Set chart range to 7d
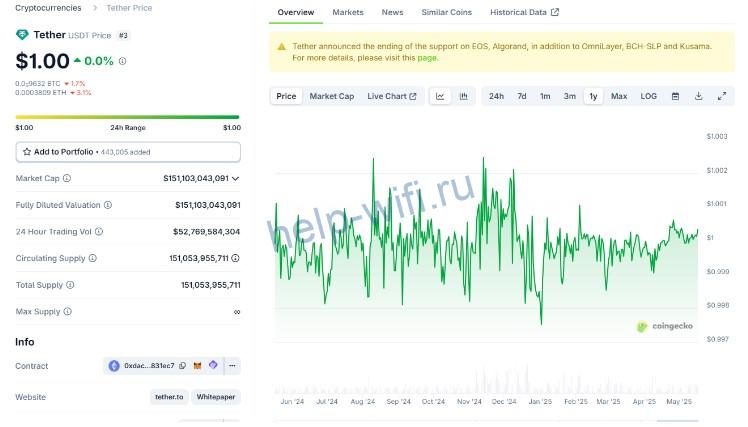The height and width of the screenshot is (427, 748). (522, 96)
